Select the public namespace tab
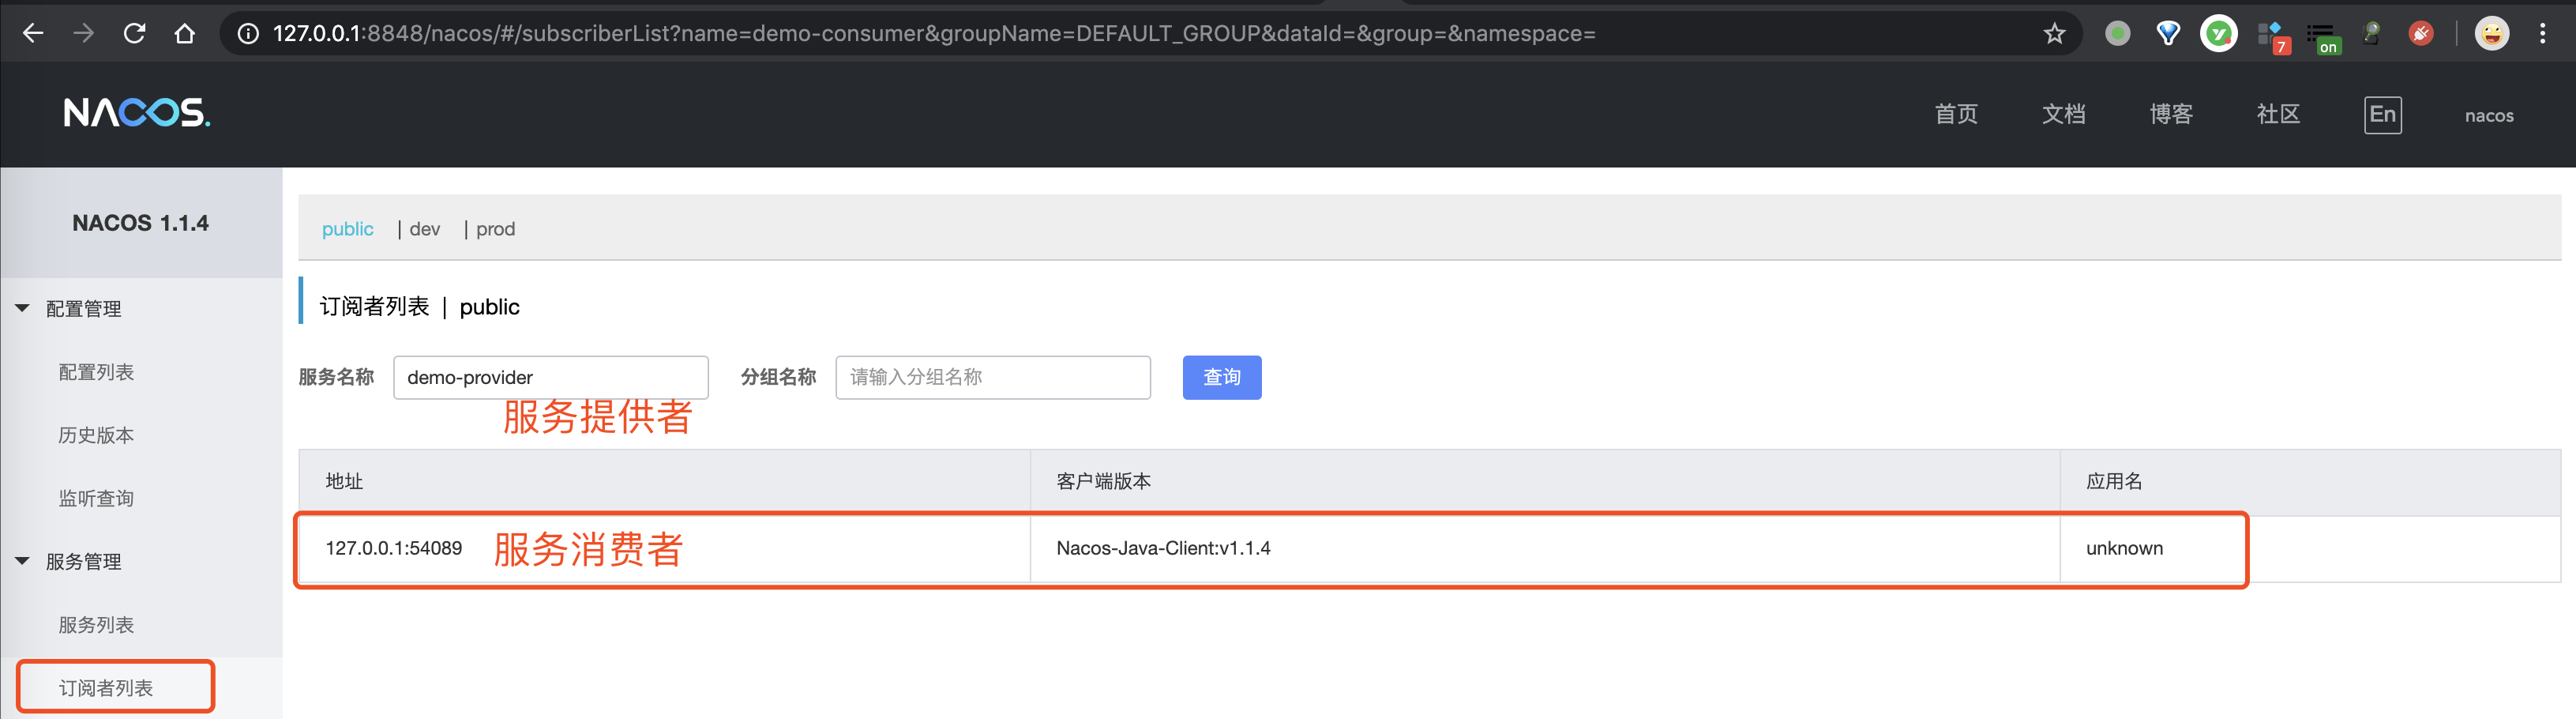This screenshot has width=2576, height=719. (347, 229)
